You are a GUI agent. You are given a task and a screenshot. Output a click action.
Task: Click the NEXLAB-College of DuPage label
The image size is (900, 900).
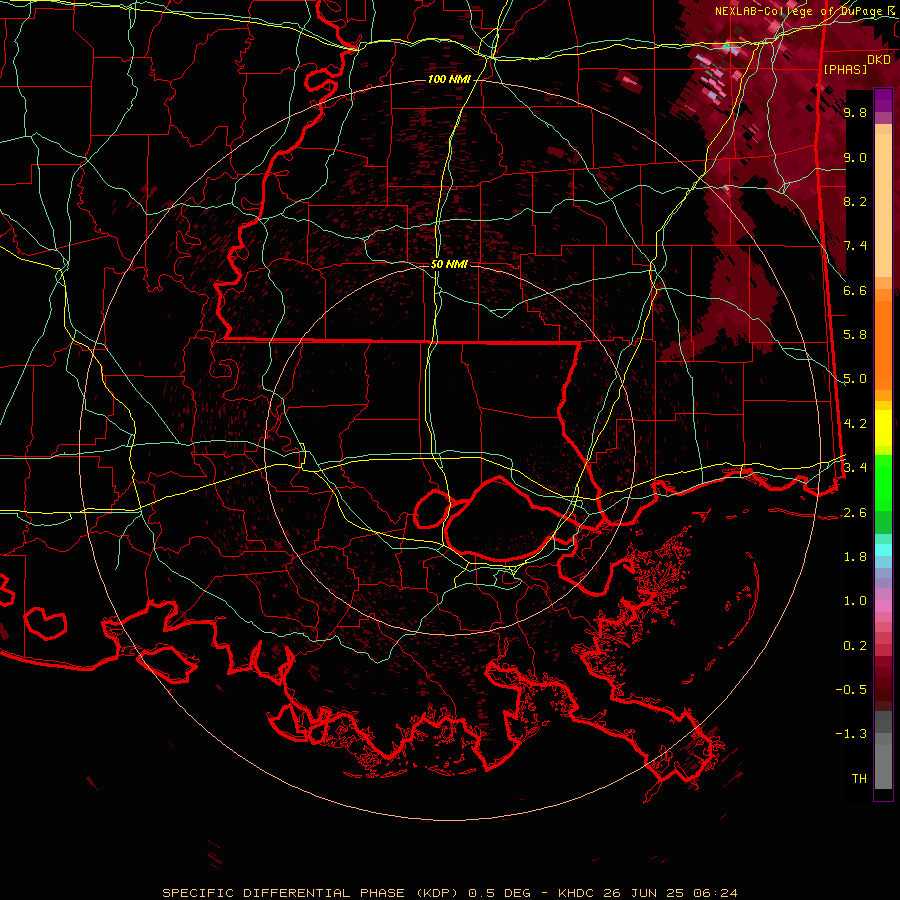point(800,11)
